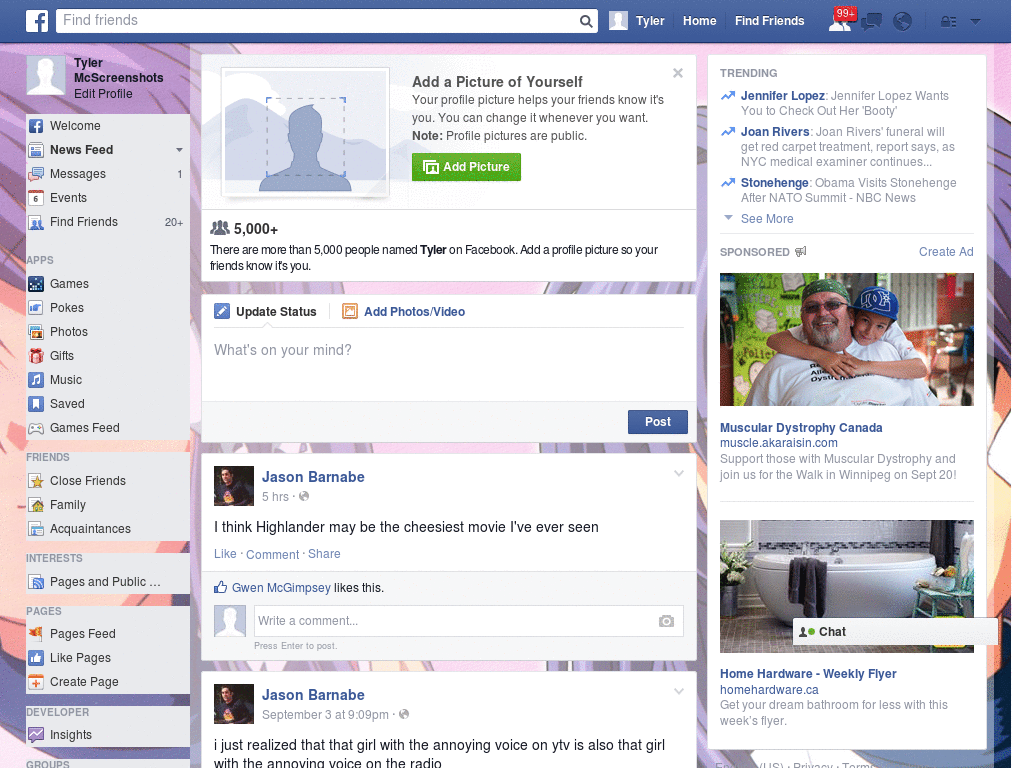Open the Joan Rivers trending topic
Viewport: 1024px width, 768px height.
coord(775,132)
